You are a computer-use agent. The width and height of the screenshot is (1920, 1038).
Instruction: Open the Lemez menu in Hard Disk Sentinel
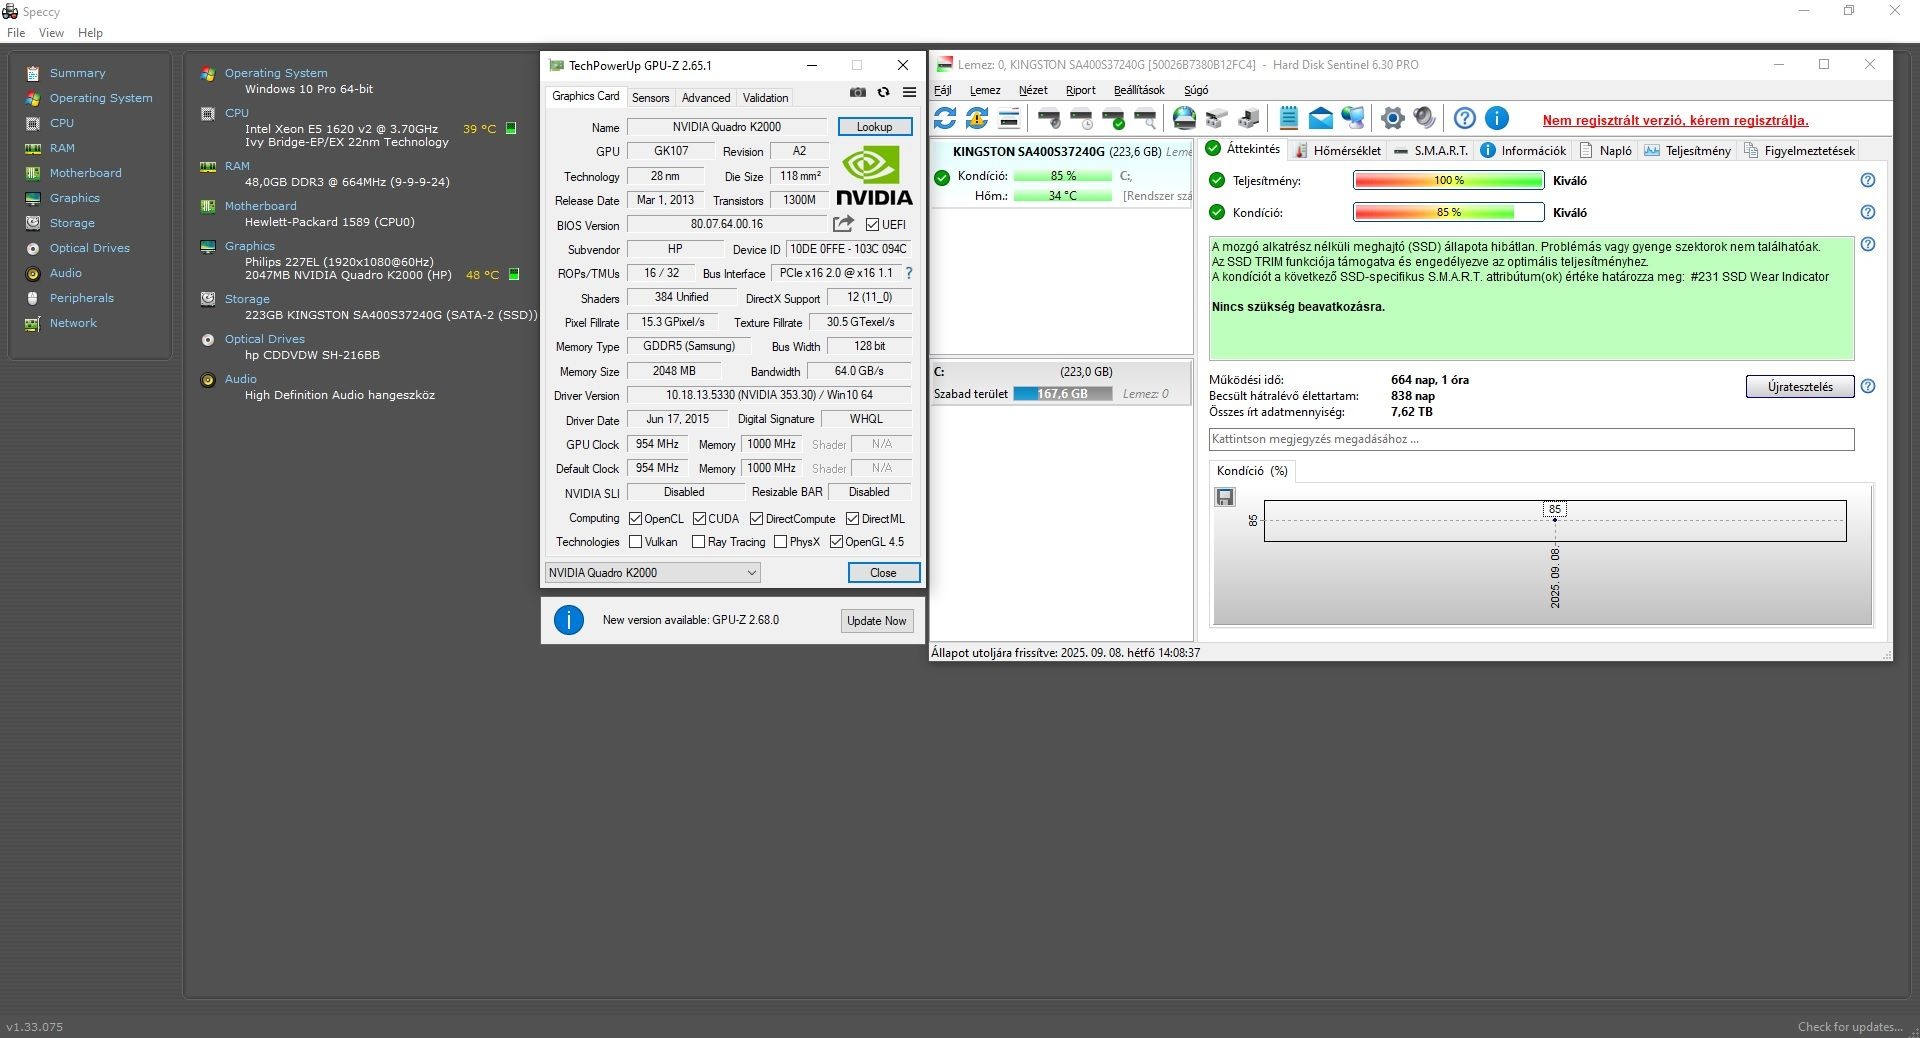[985, 90]
